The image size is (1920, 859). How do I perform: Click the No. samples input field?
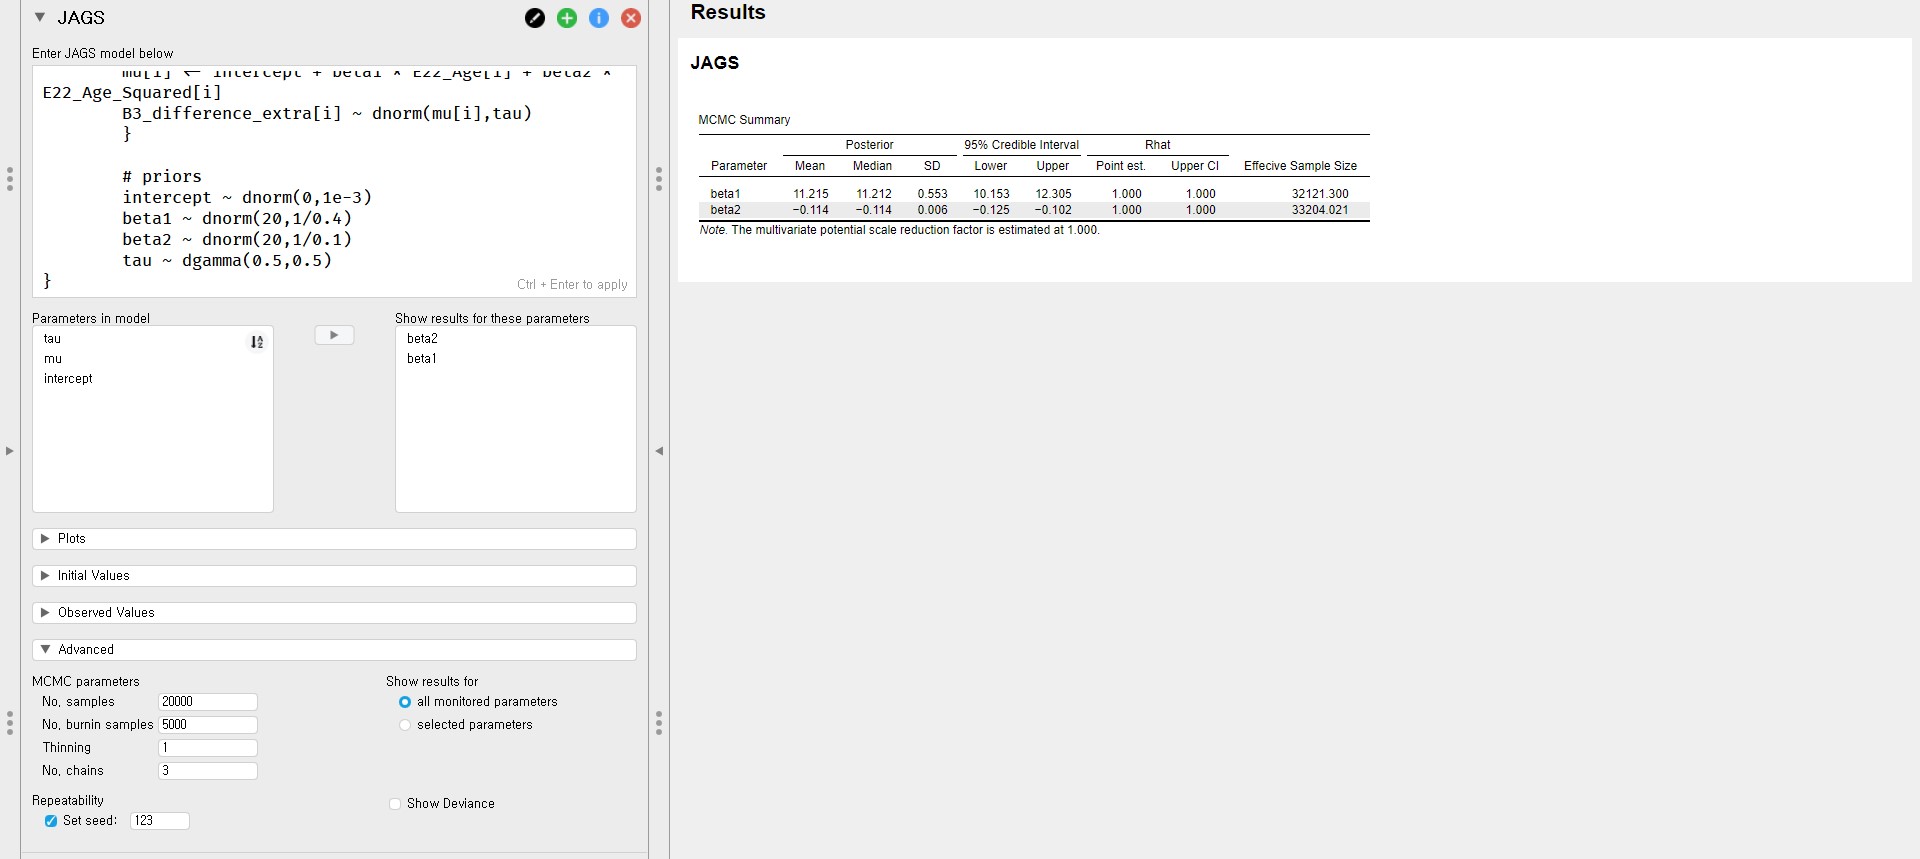click(x=208, y=702)
